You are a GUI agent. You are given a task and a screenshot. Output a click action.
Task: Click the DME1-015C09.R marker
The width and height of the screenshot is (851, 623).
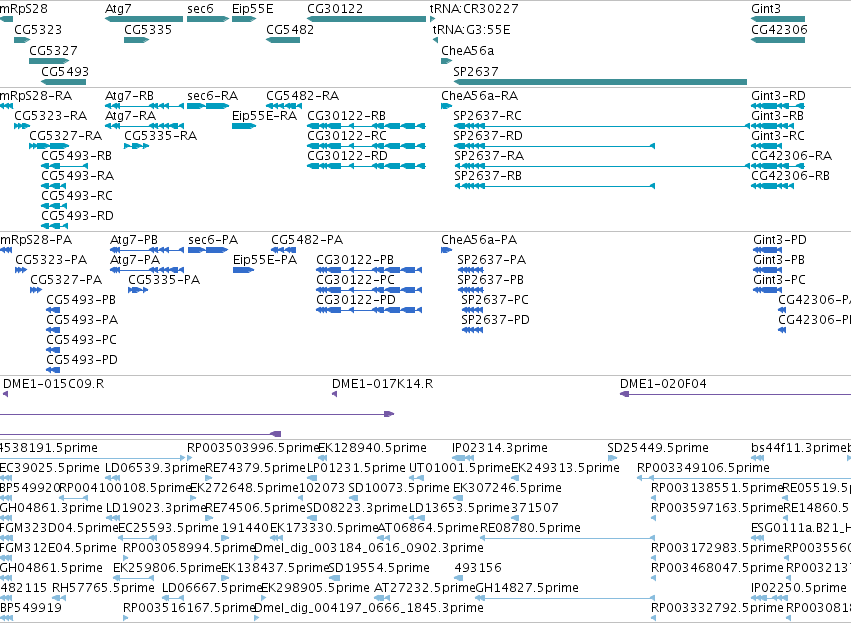coord(5,394)
